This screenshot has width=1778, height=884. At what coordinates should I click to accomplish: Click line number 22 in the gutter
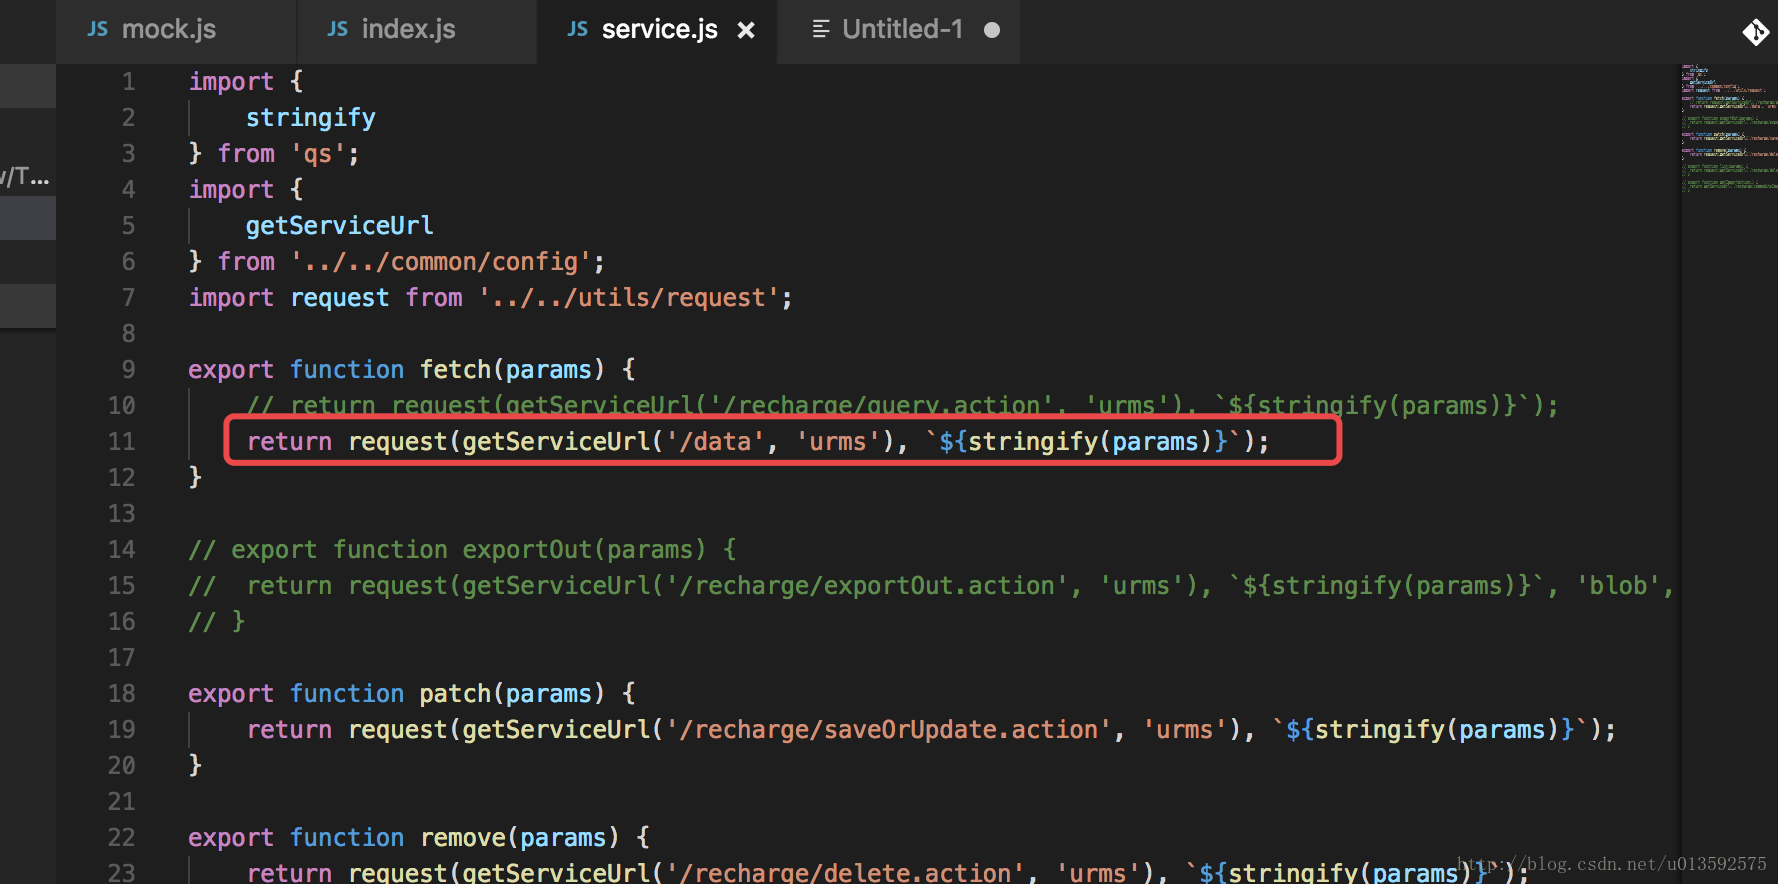(x=121, y=838)
